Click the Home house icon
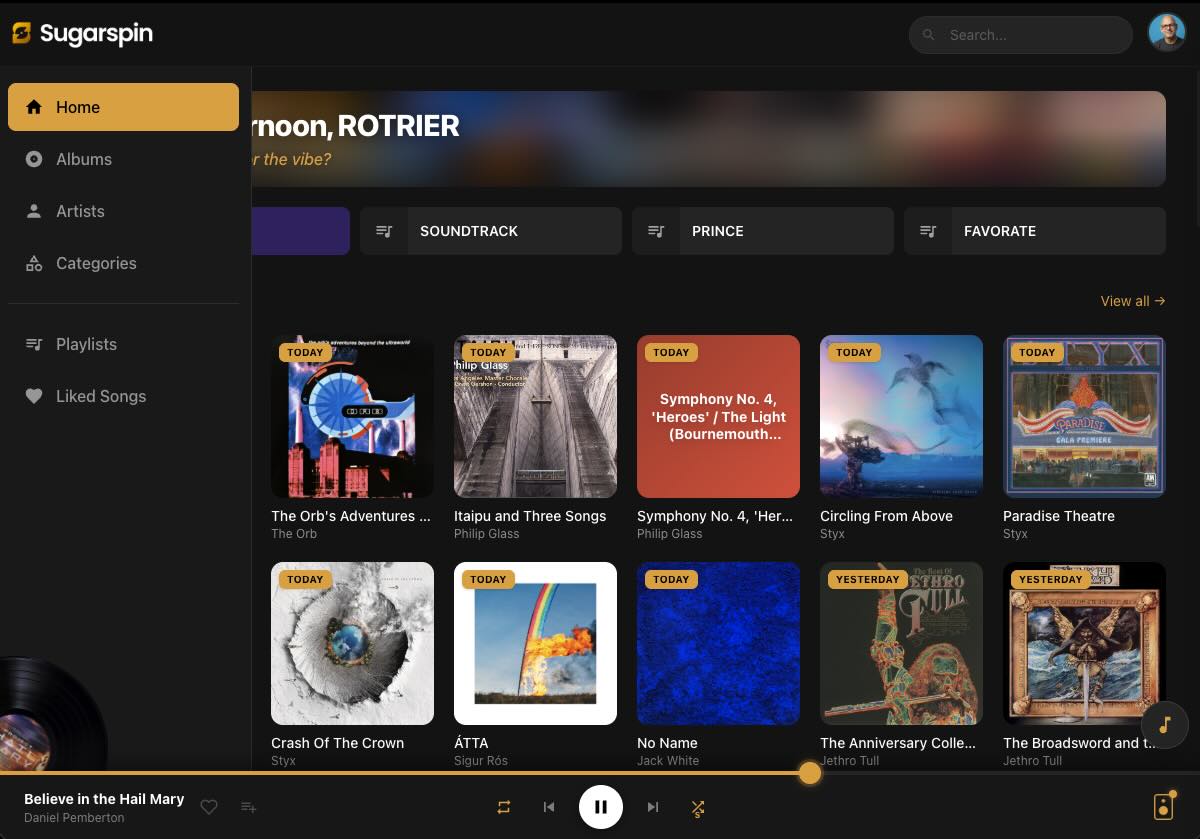The height and width of the screenshot is (839, 1200). pyautogui.click(x=34, y=107)
